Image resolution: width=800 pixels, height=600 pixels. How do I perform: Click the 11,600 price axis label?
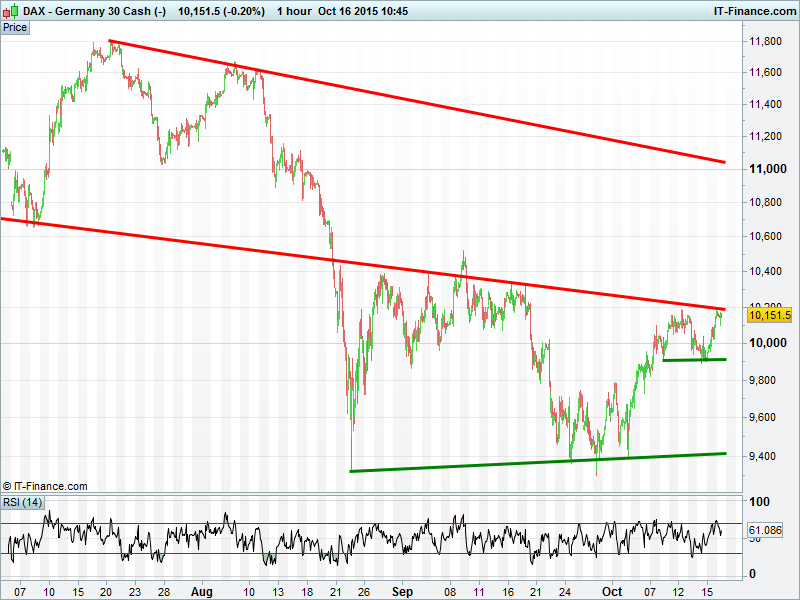(765, 72)
